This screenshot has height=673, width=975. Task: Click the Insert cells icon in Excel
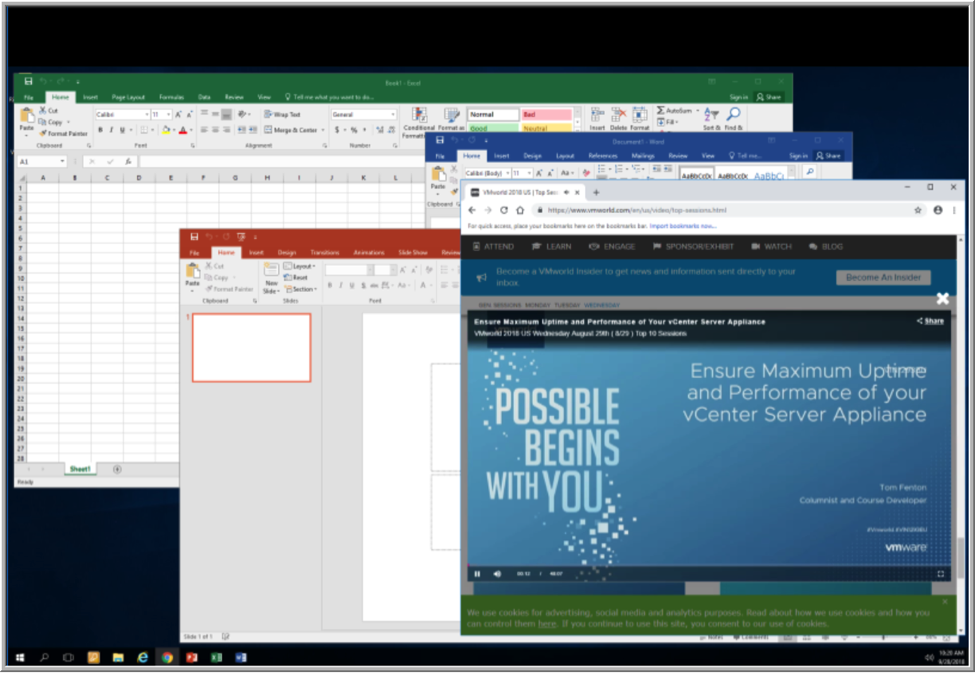point(597,118)
